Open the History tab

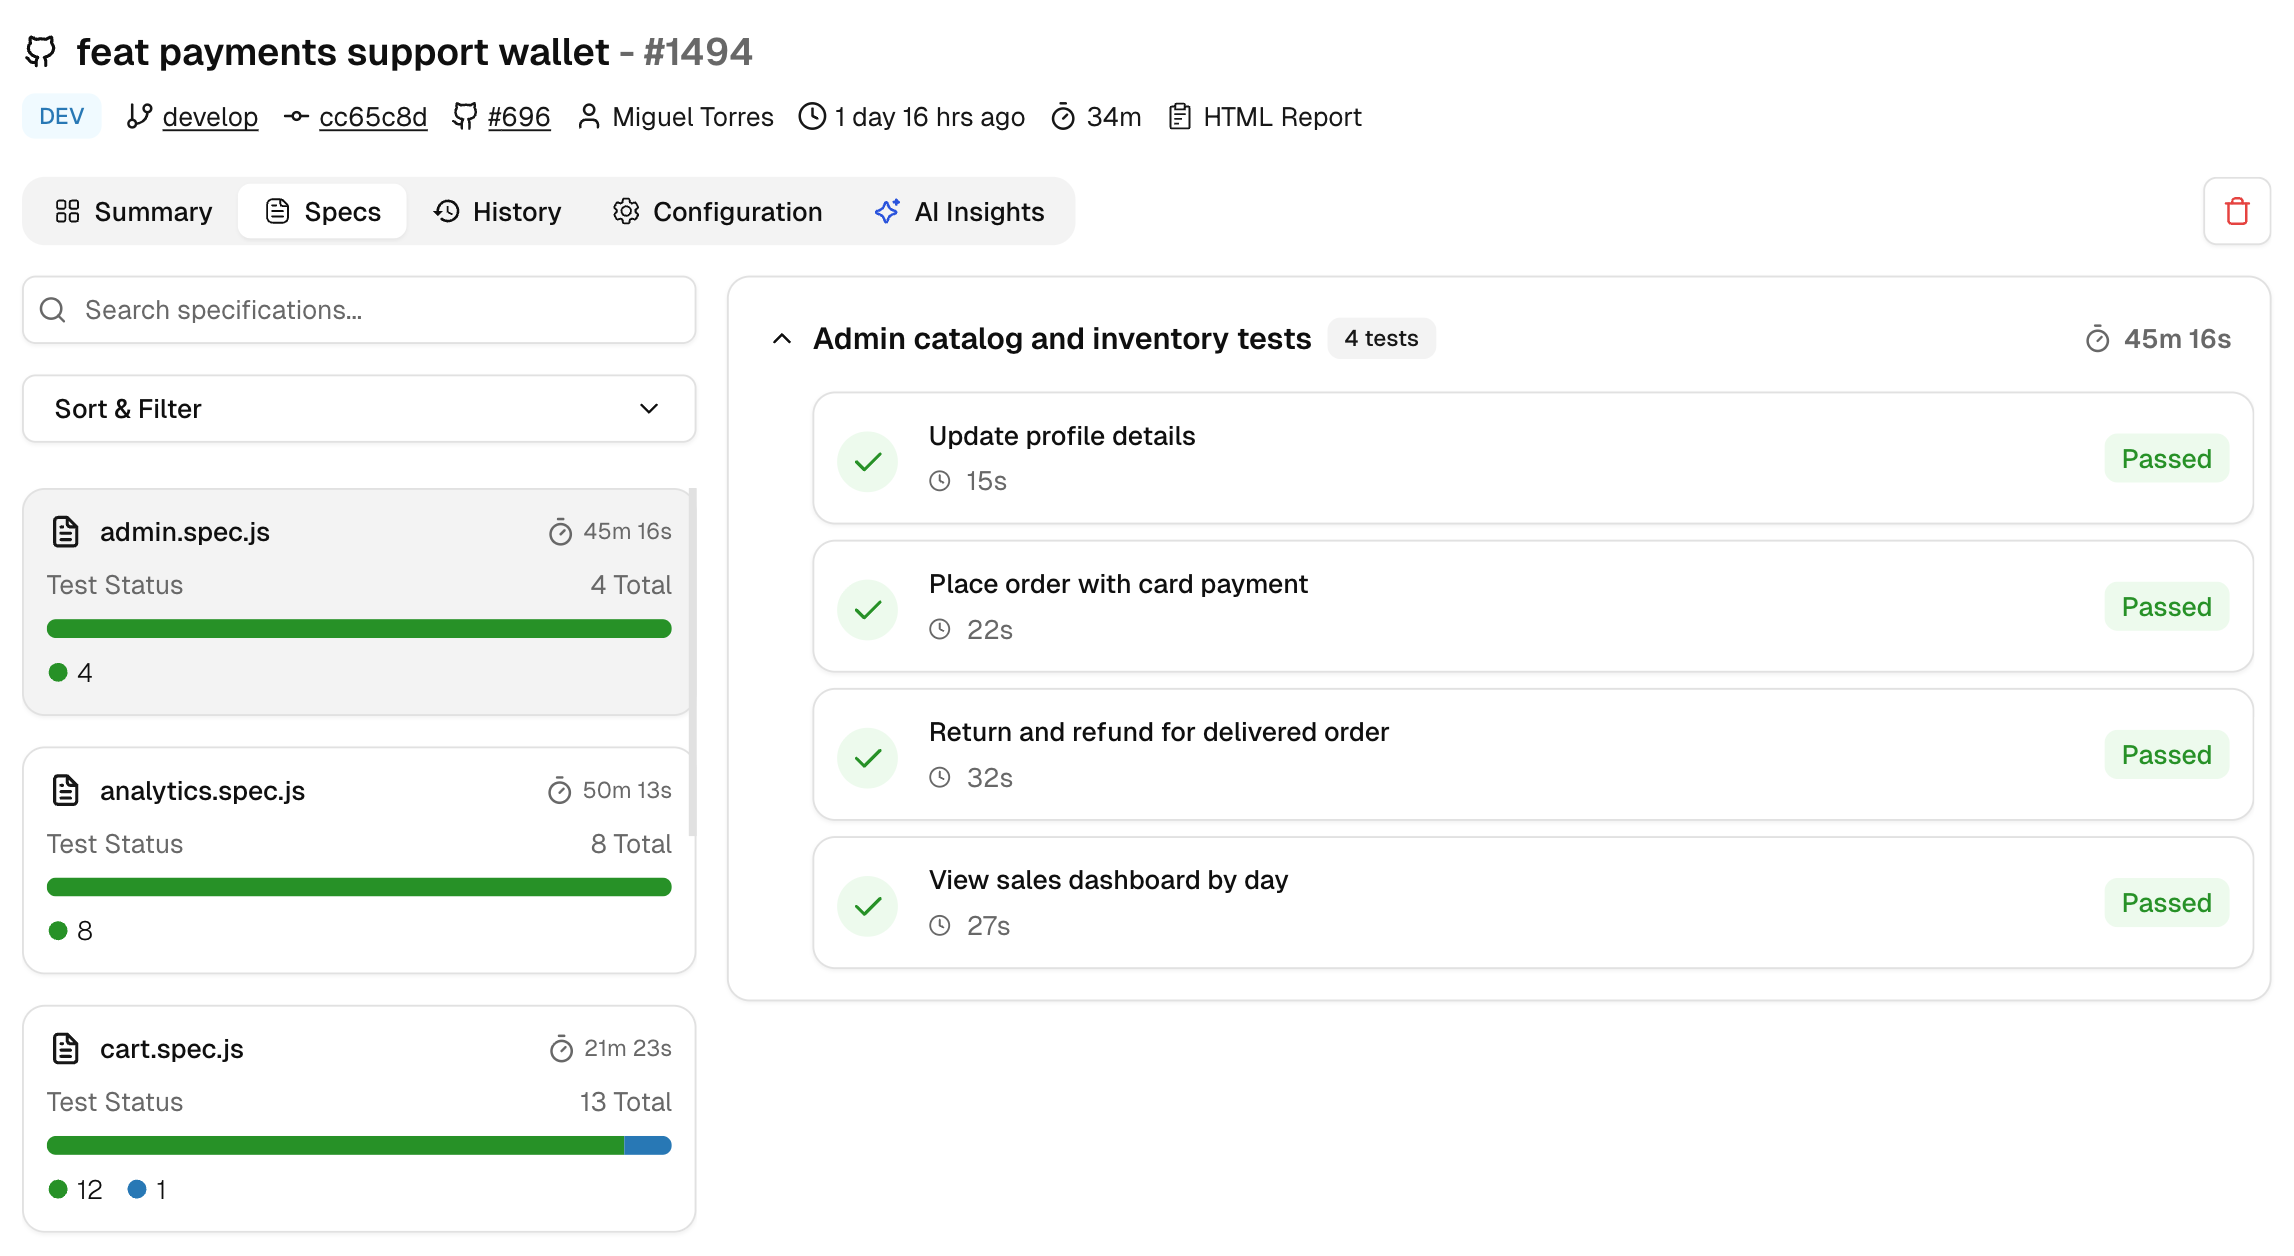(497, 212)
